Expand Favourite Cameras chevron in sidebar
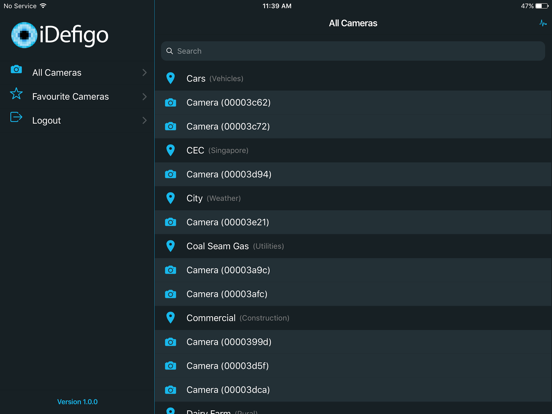This screenshot has height=414, width=552. coord(144,96)
